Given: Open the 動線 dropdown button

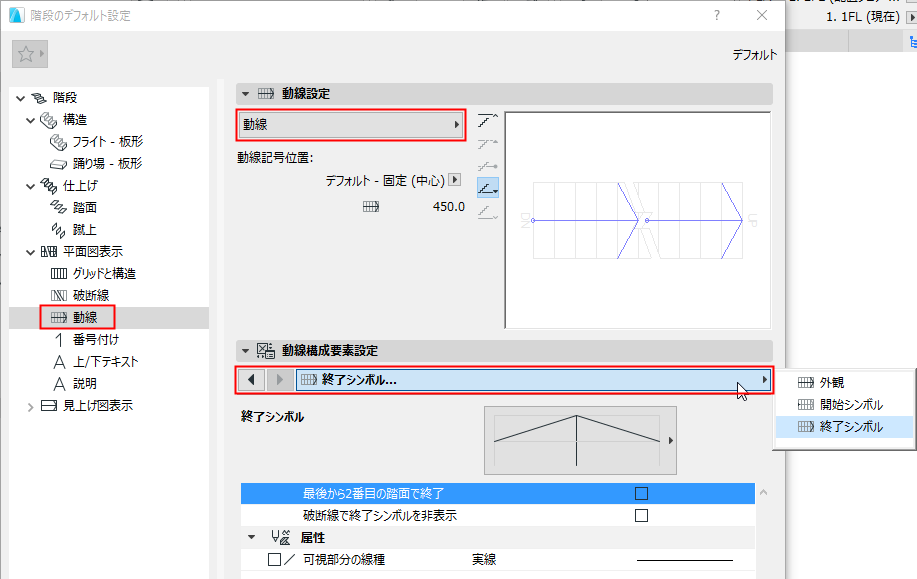Looking at the screenshot, I should [351, 125].
